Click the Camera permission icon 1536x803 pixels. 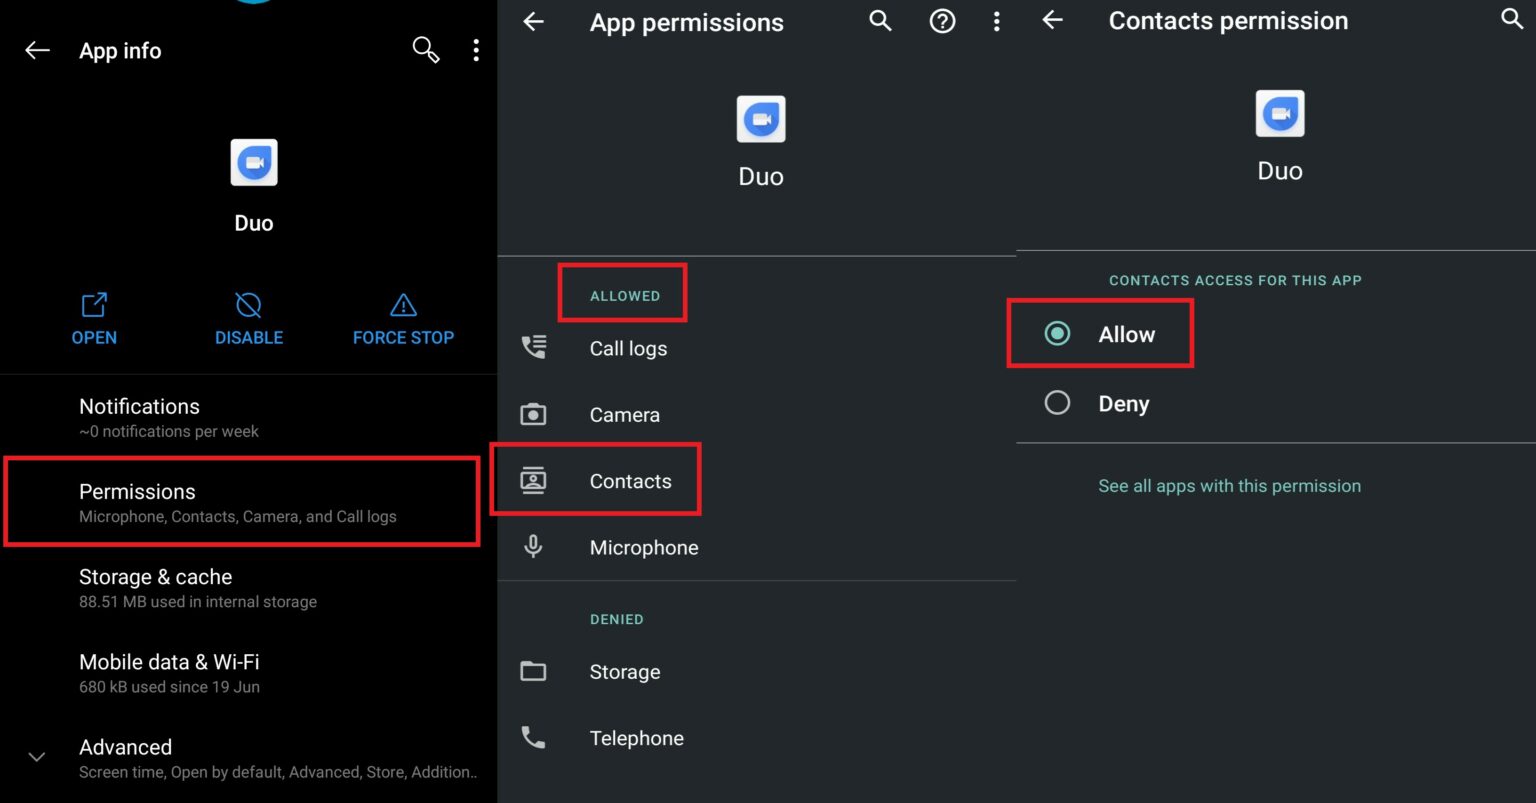click(533, 413)
